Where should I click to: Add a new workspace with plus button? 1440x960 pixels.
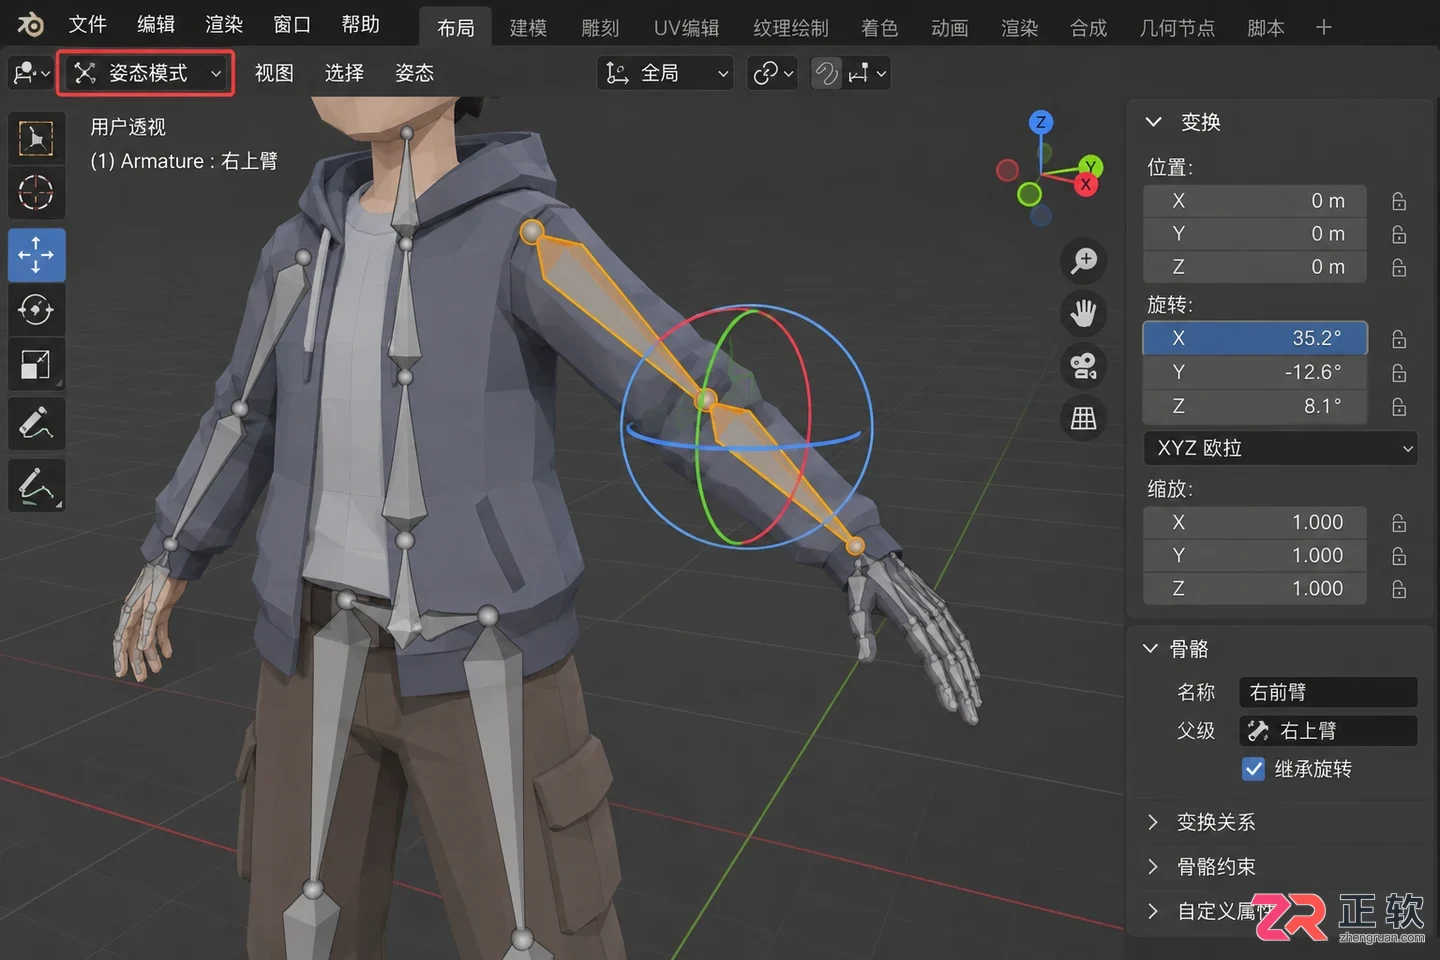(x=1324, y=28)
